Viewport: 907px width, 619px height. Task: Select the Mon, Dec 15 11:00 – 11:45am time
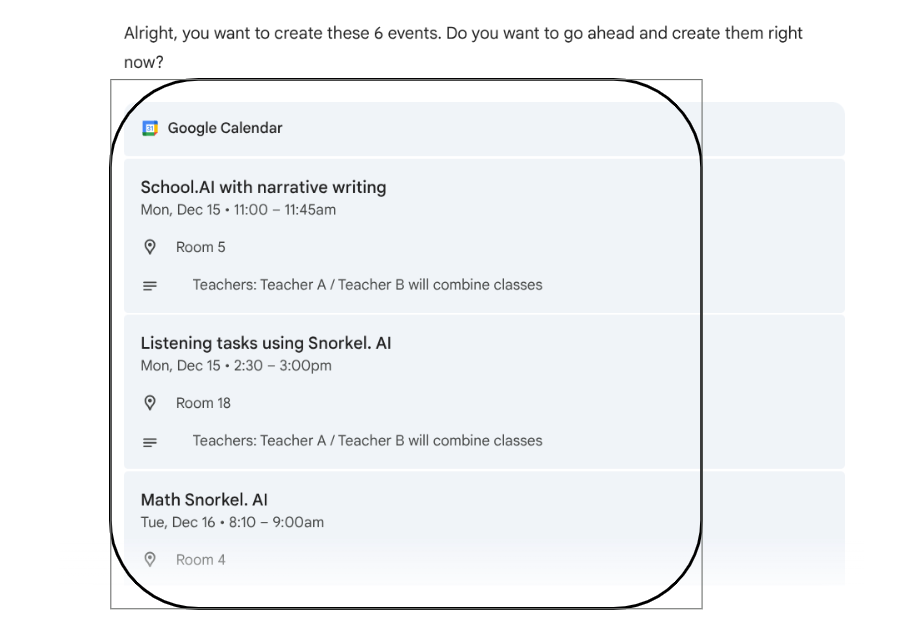238,210
